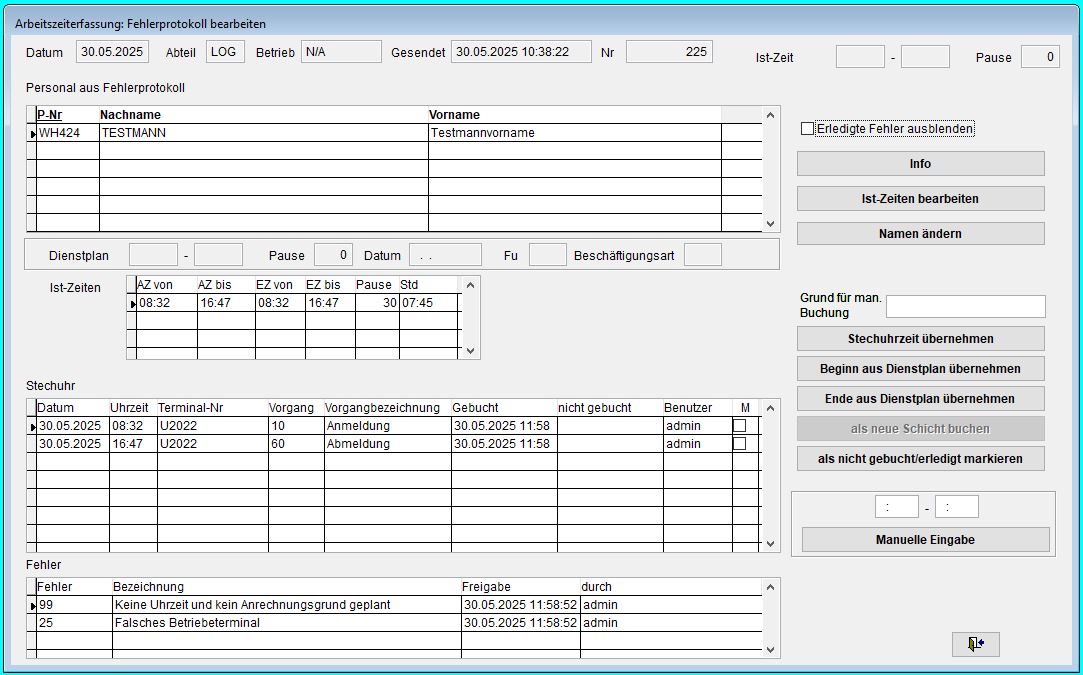Click the Abteil field LOG

coord(225,52)
